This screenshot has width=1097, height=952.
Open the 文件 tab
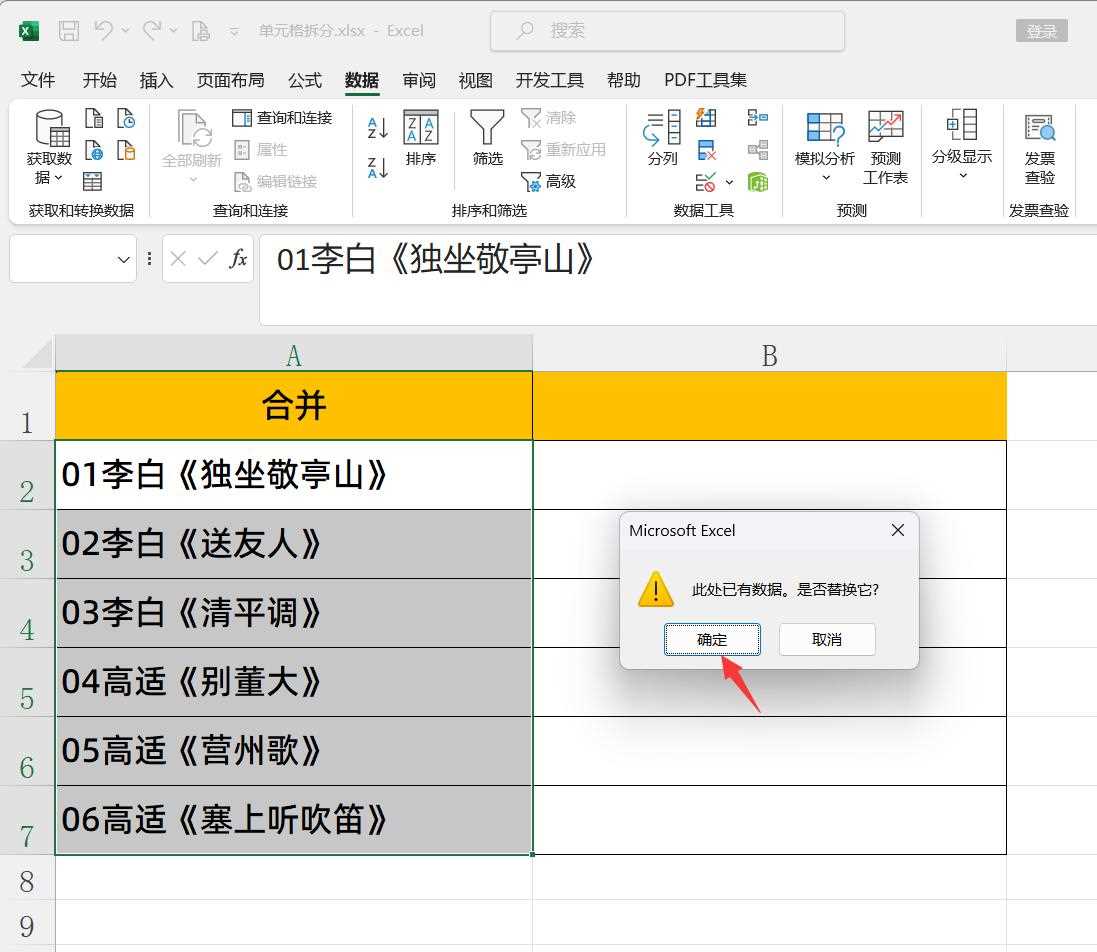pos(38,80)
